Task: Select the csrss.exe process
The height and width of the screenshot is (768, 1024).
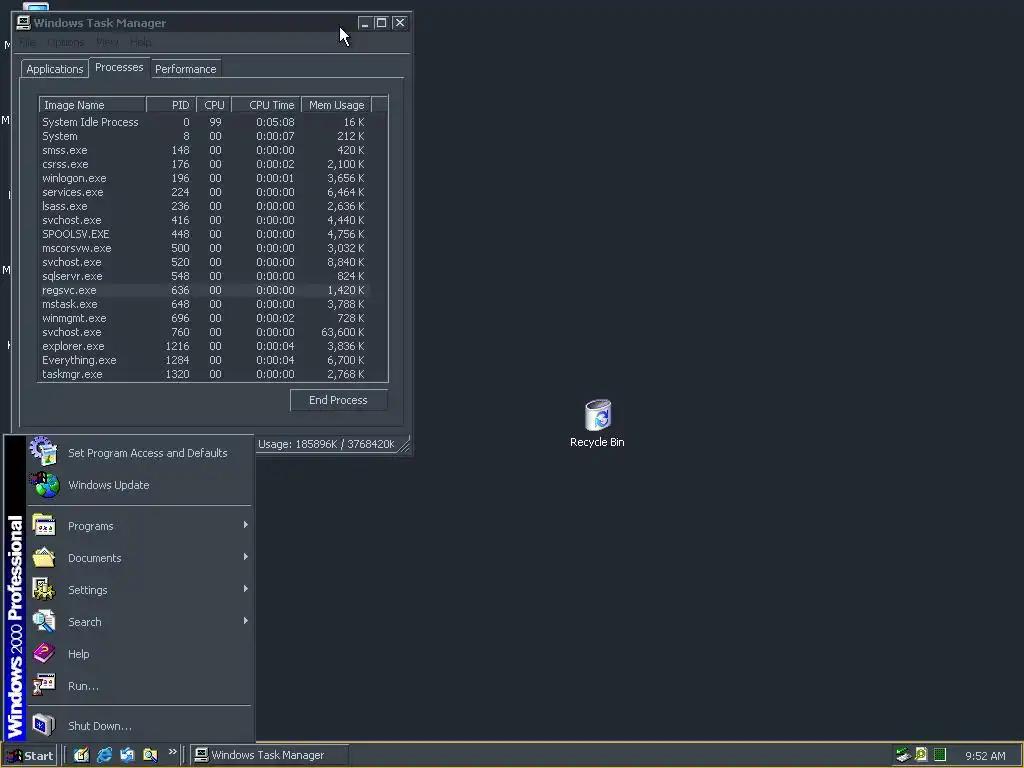Action: click(204, 164)
